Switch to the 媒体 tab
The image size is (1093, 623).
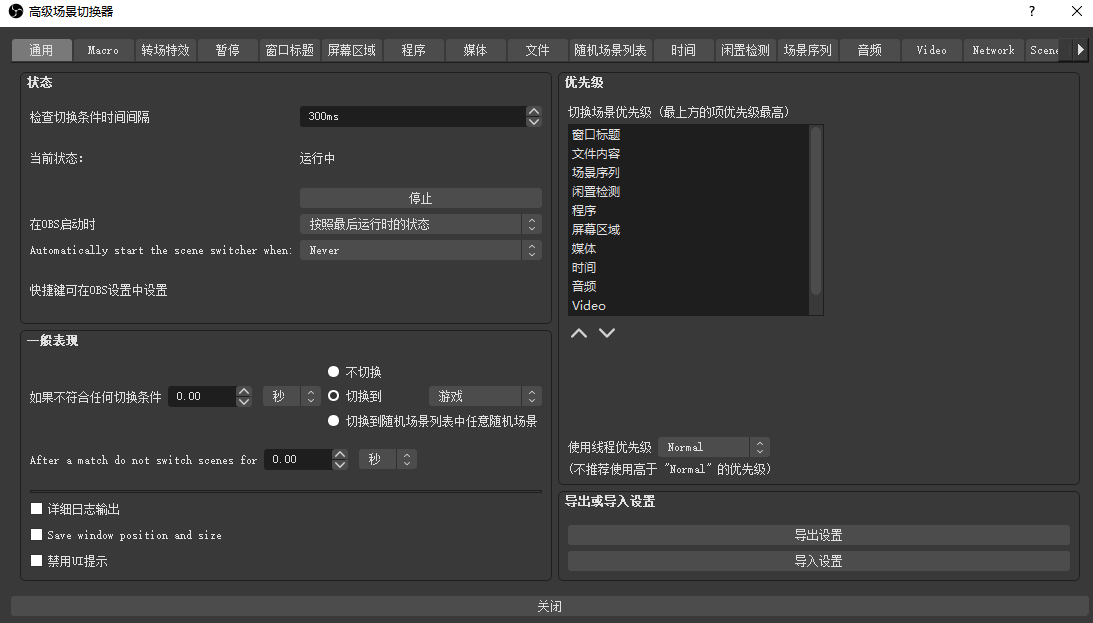[475, 50]
